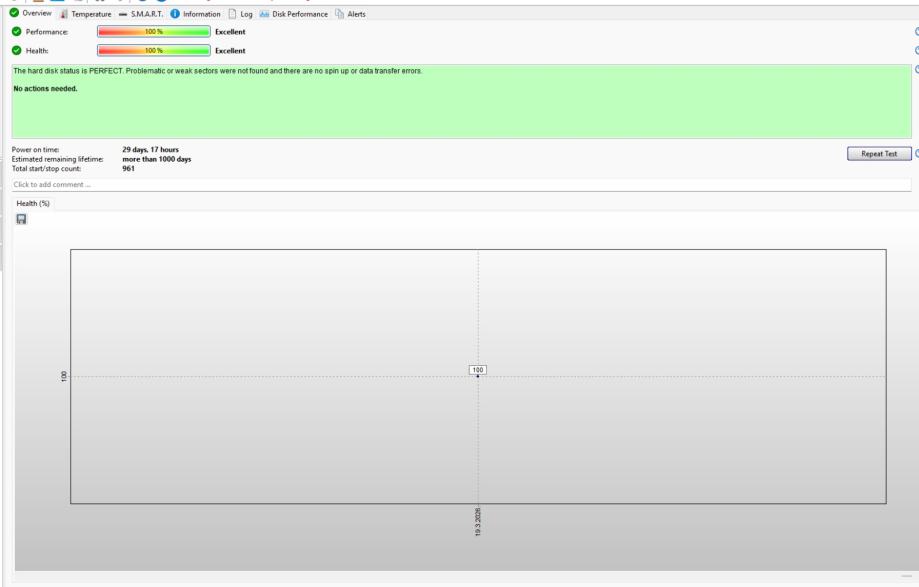Switch to the Overview tab

tap(30, 13)
